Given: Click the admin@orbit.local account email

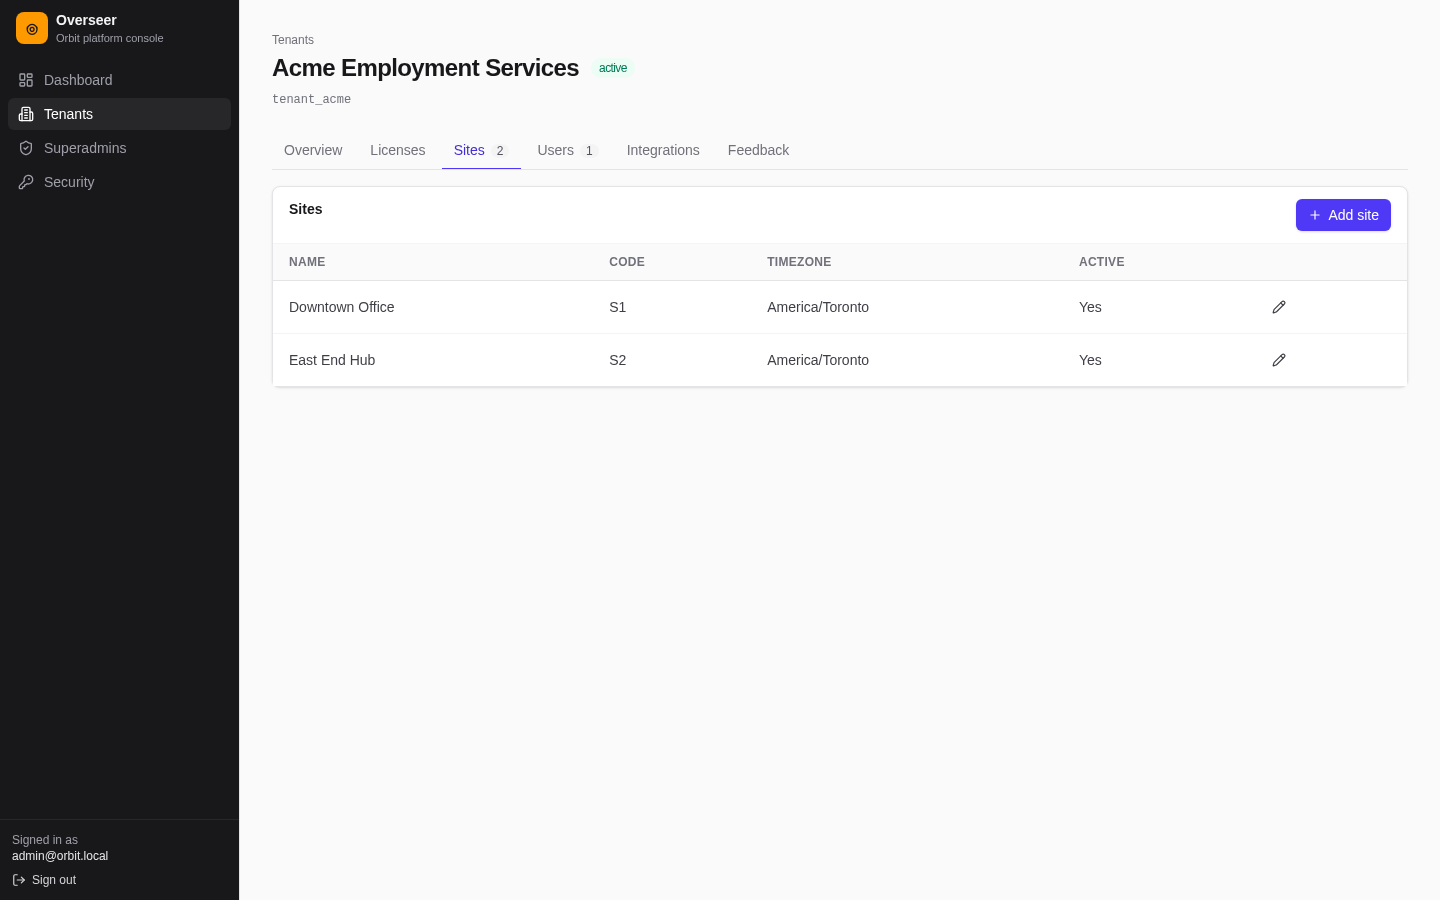Looking at the screenshot, I should [x=60, y=856].
